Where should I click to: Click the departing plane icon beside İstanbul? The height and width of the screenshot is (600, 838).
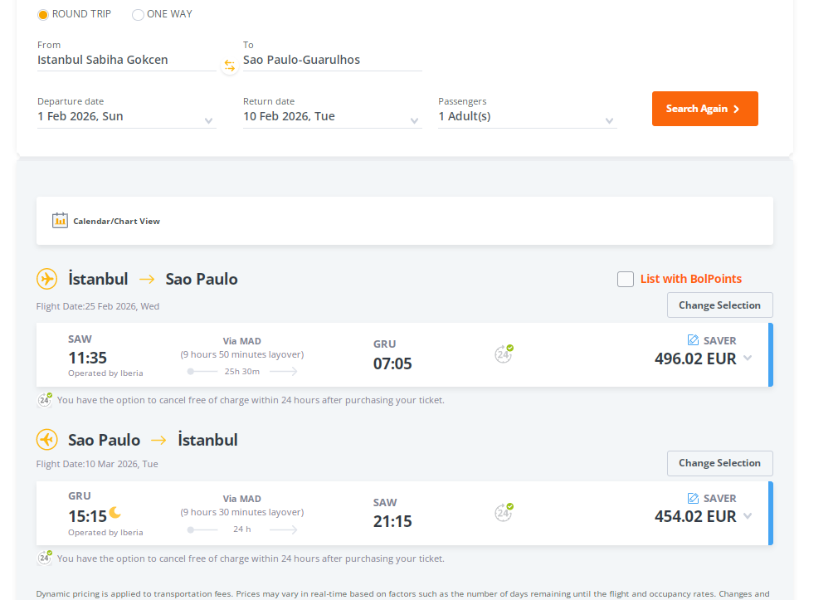point(47,279)
